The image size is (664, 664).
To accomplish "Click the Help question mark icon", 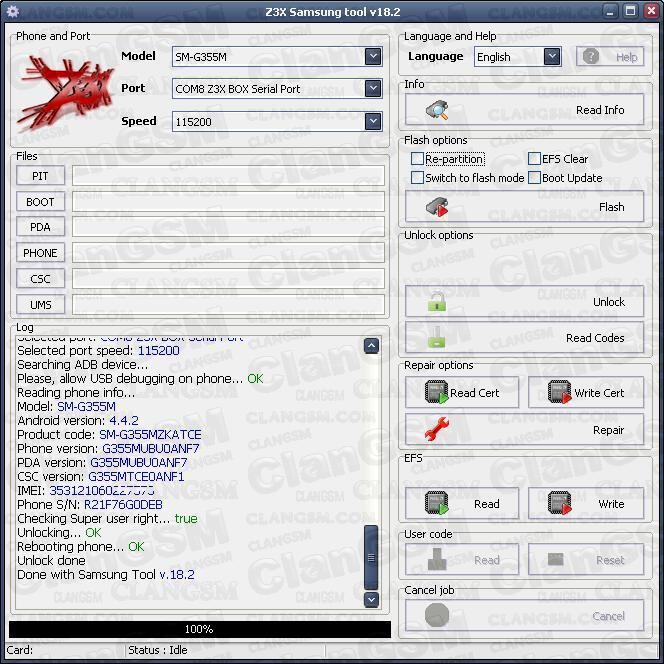I will [591, 56].
